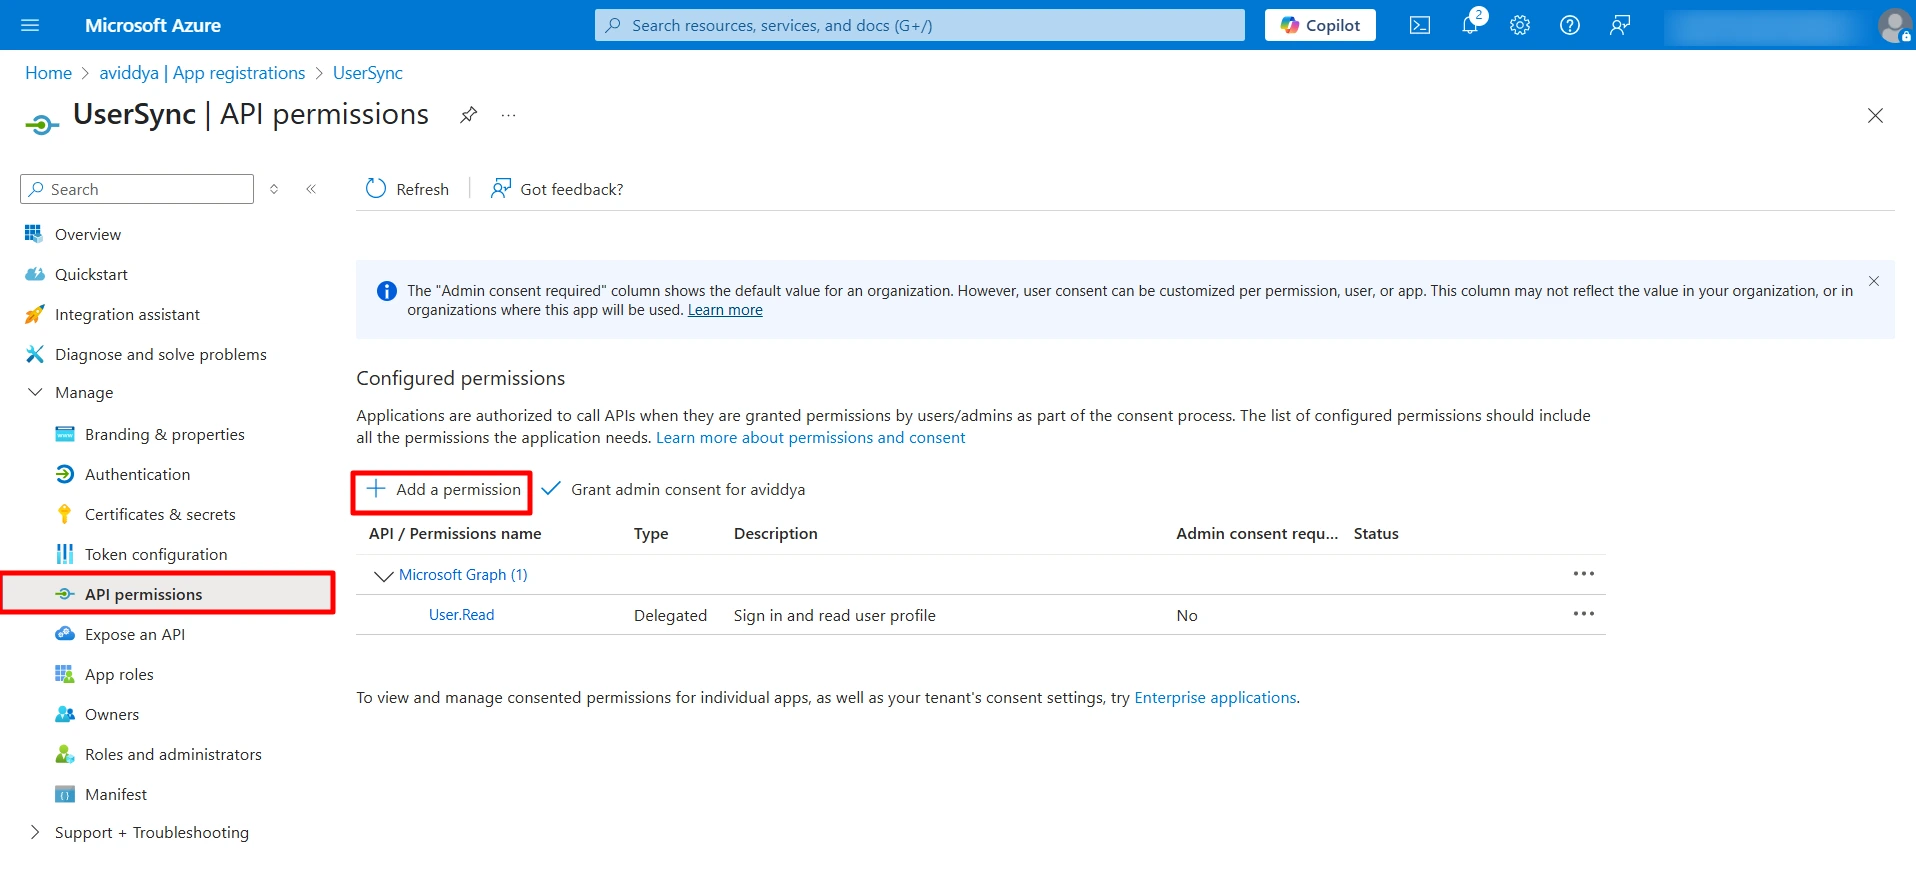Screen dimensions: 1916x870
Task: Go to aviddya App registrations breadcrumb
Action: pyautogui.click(x=202, y=73)
